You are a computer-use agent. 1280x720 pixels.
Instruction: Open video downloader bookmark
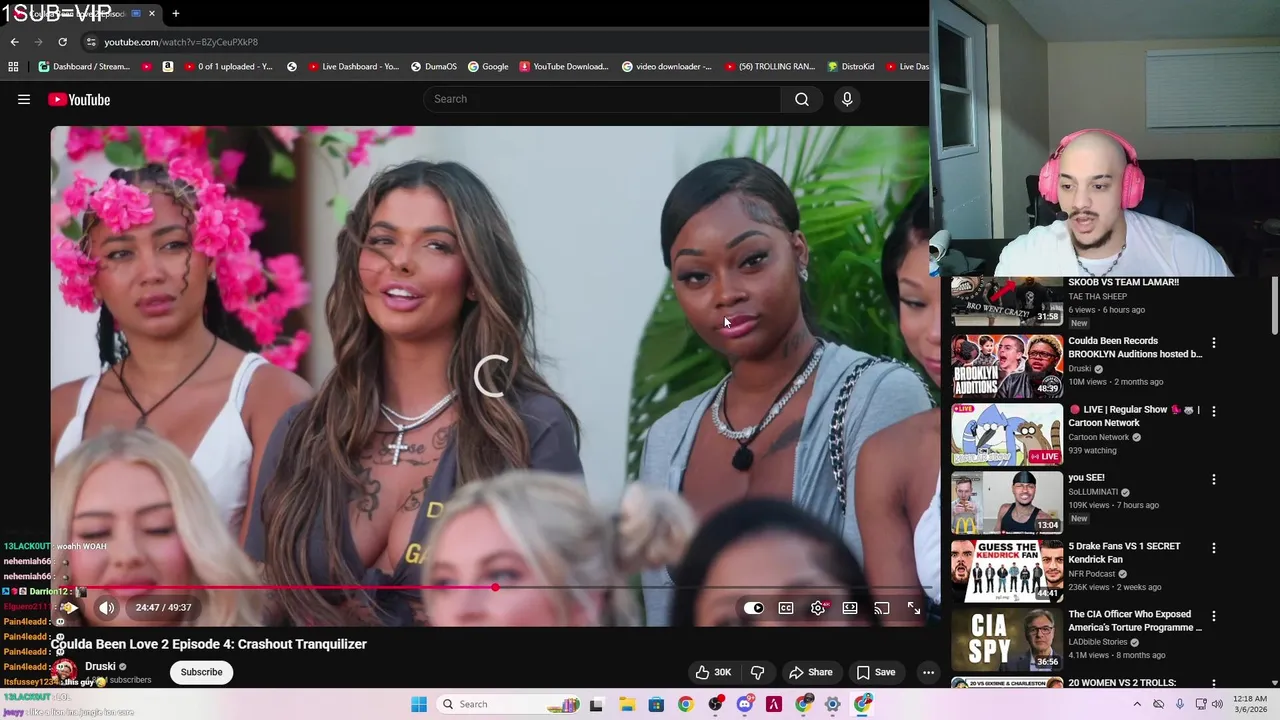click(x=667, y=66)
